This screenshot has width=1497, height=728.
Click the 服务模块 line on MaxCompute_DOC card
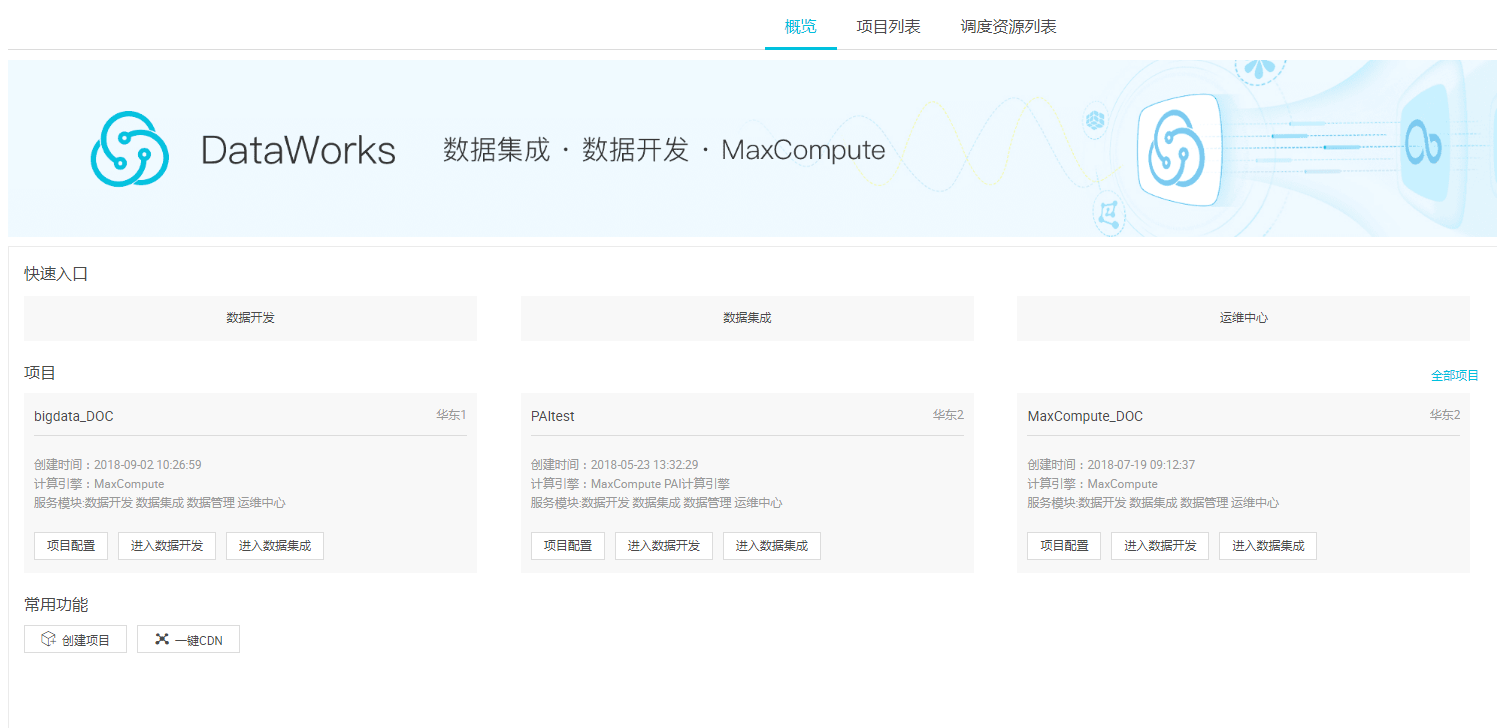[1153, 503]
